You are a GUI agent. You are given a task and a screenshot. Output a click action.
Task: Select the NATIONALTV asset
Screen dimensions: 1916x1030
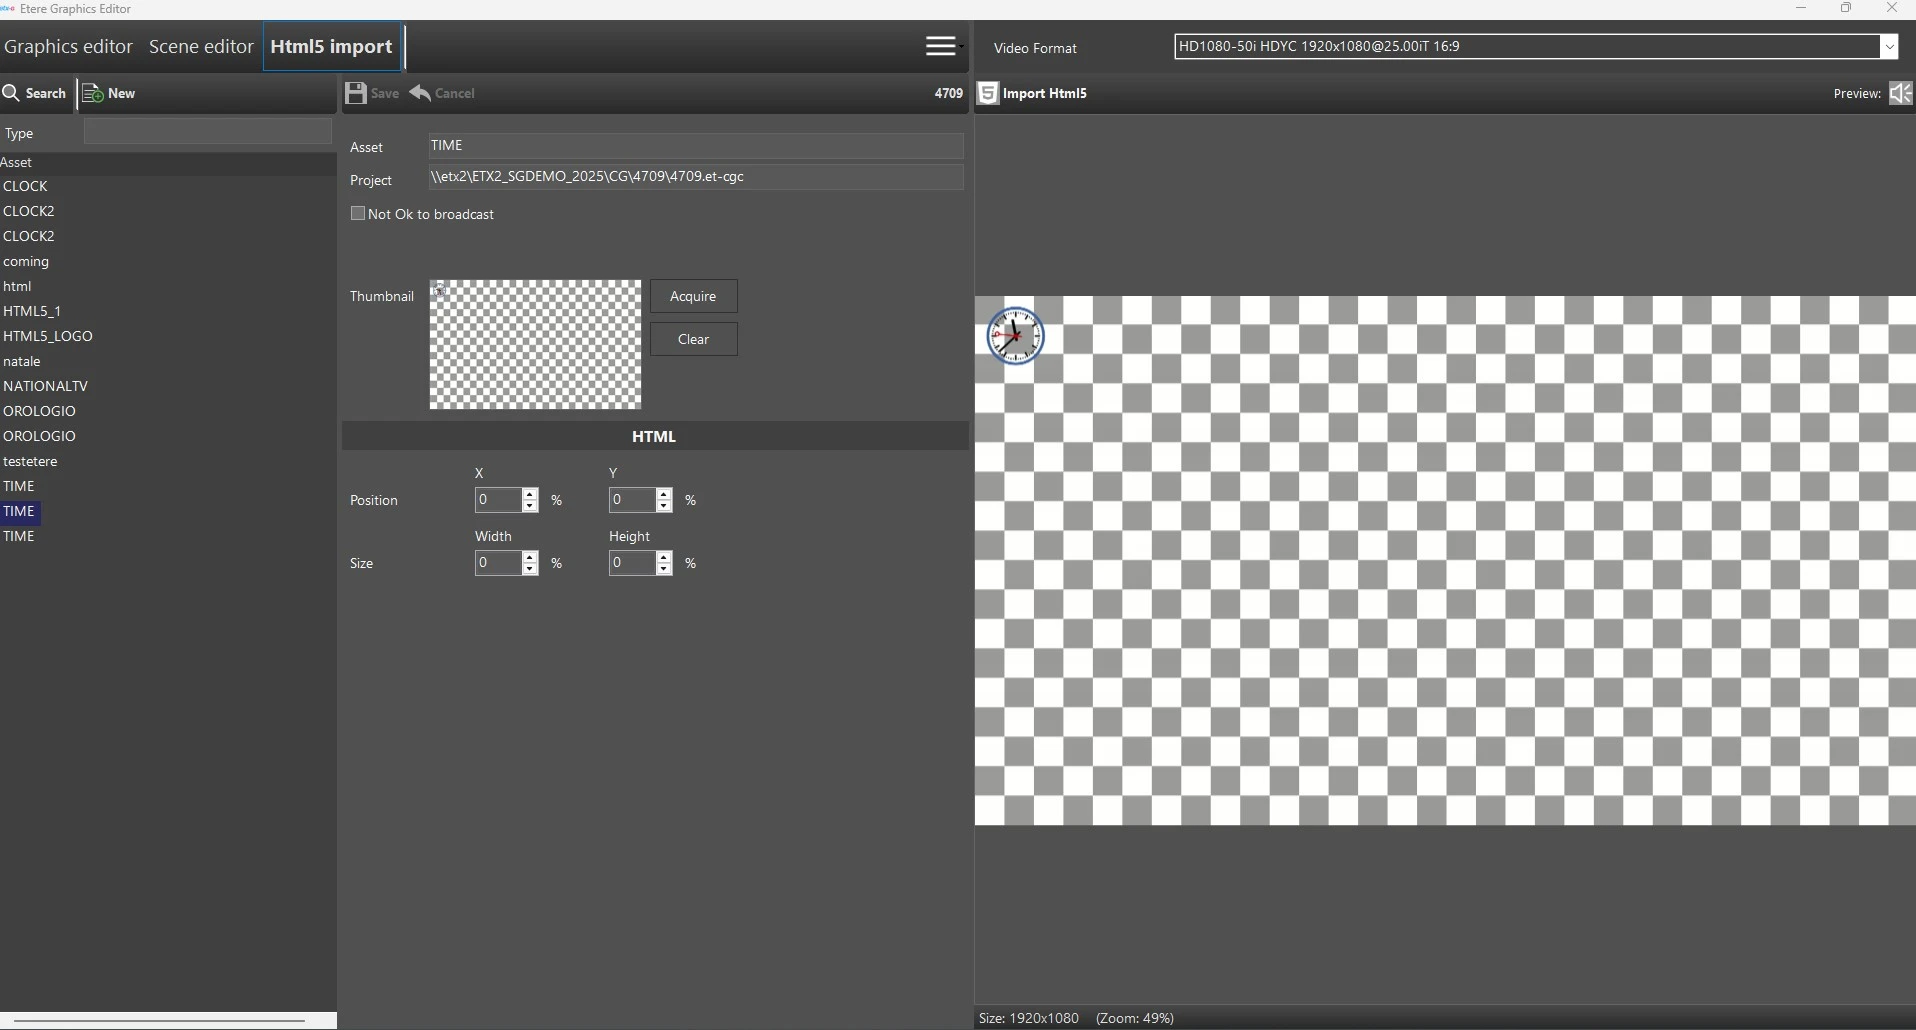pos(46,386)
